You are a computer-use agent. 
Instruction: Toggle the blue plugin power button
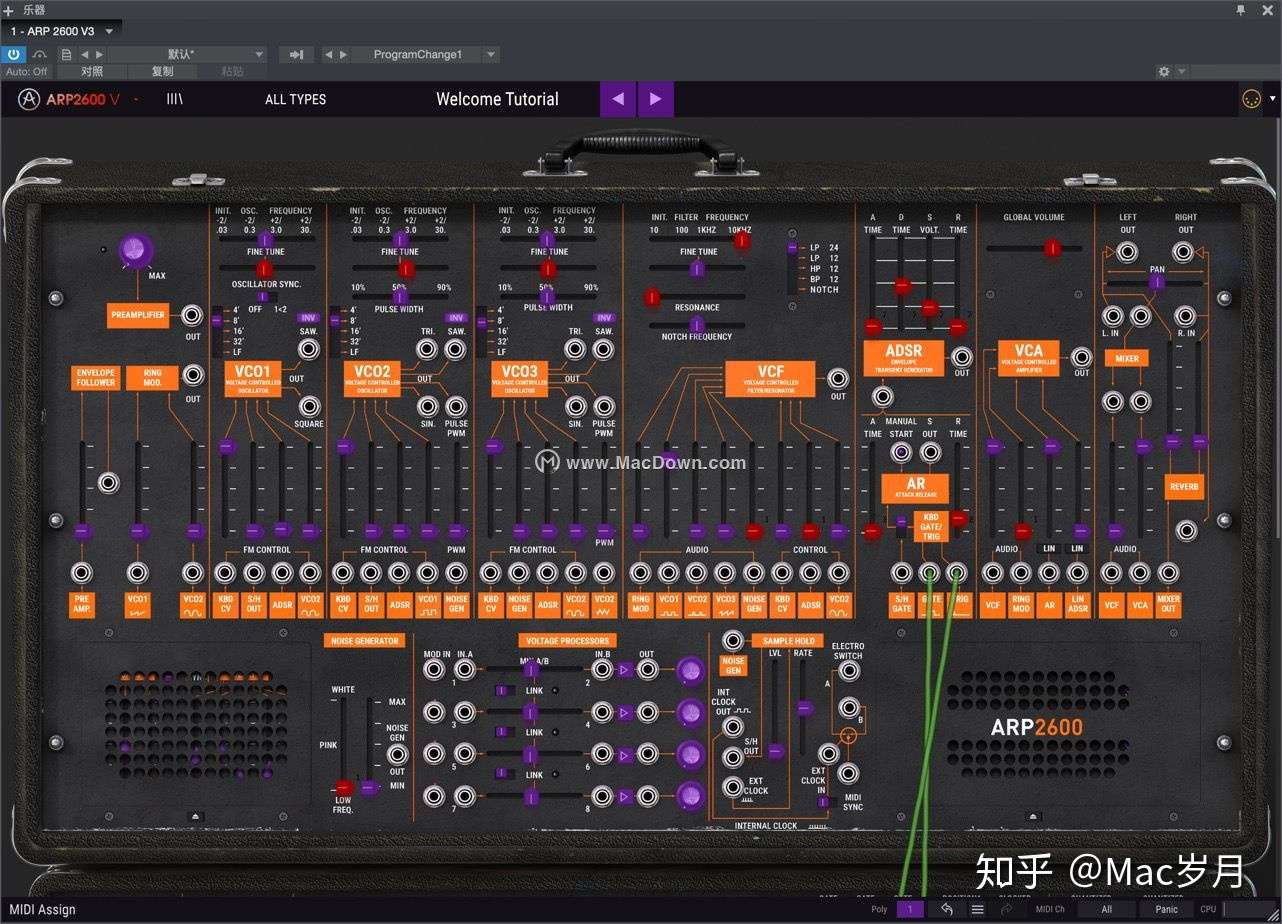point(14,54)
